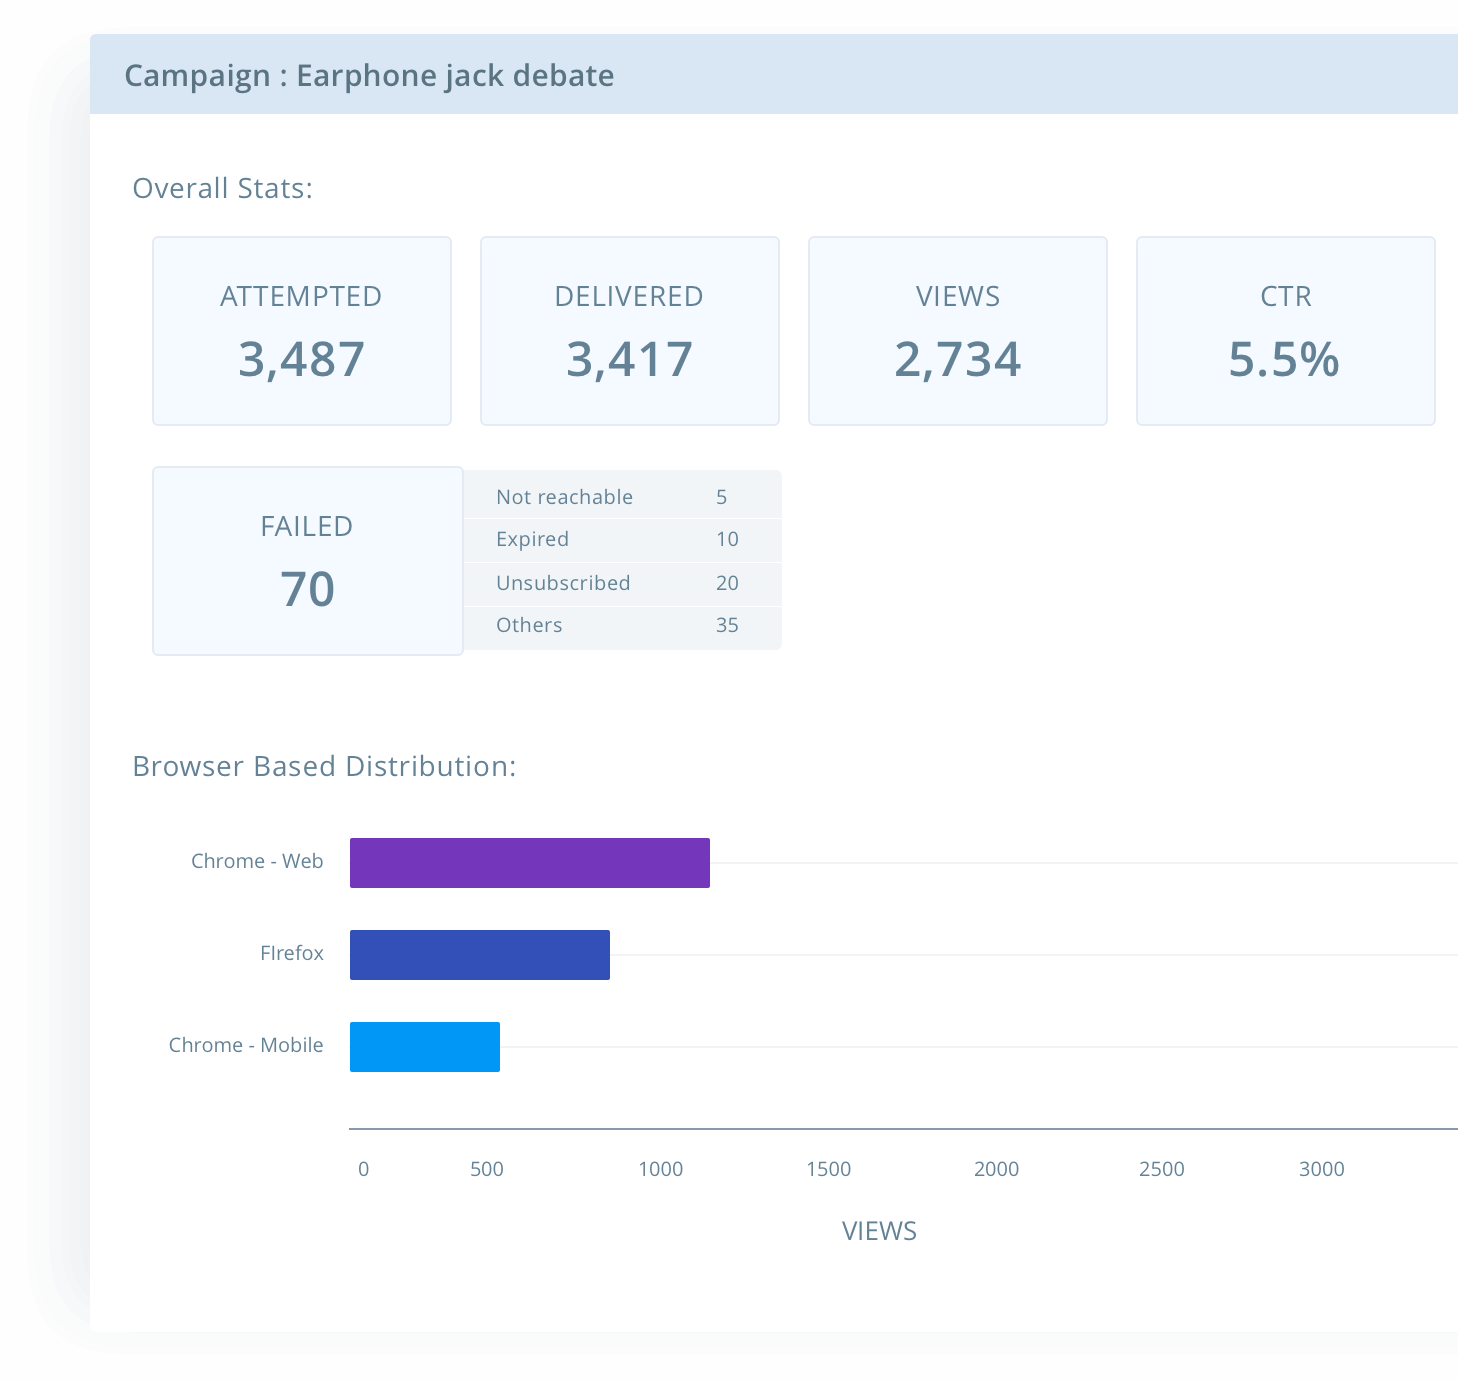
Task: Click the Overall Stats heading
Action: tap(222, 188)
